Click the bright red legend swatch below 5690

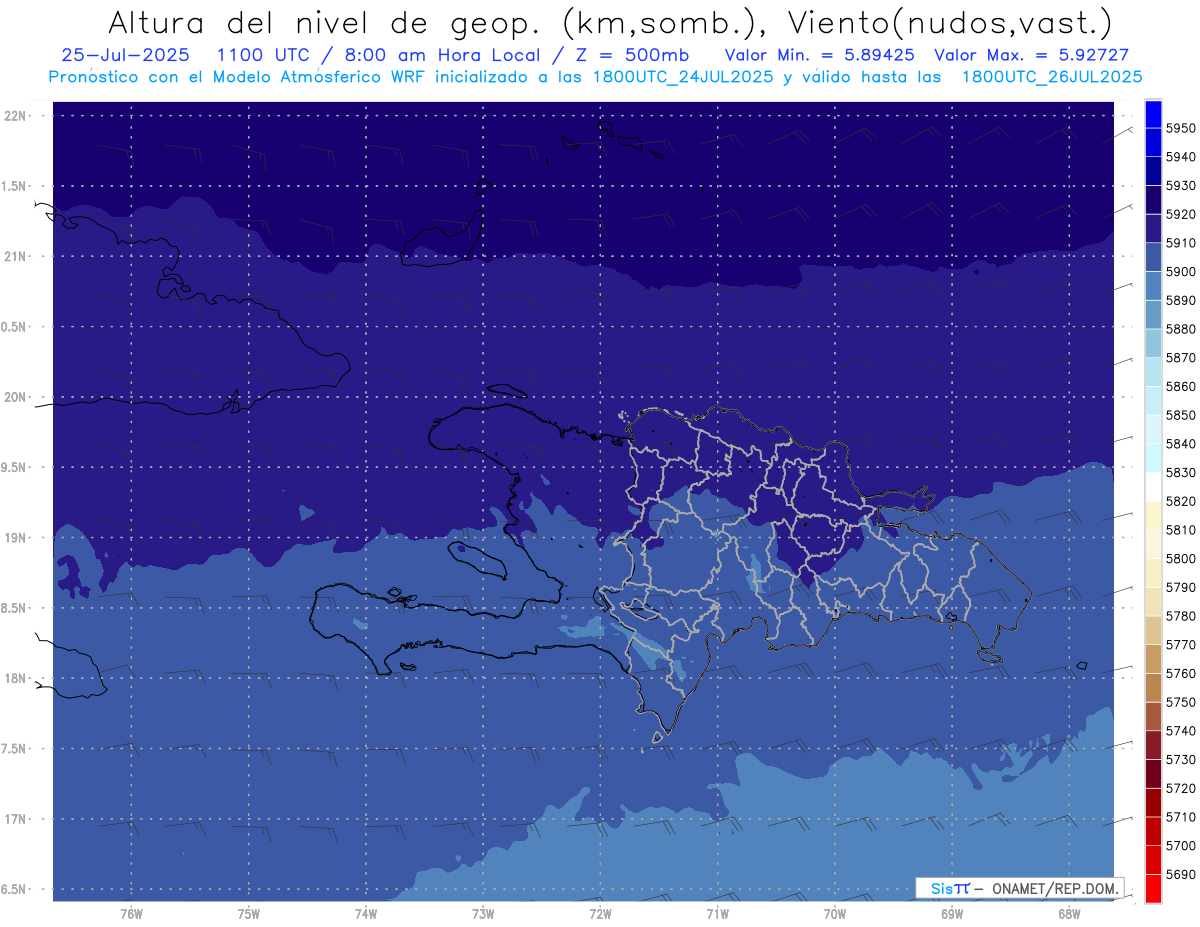[x=1153, y=888]
